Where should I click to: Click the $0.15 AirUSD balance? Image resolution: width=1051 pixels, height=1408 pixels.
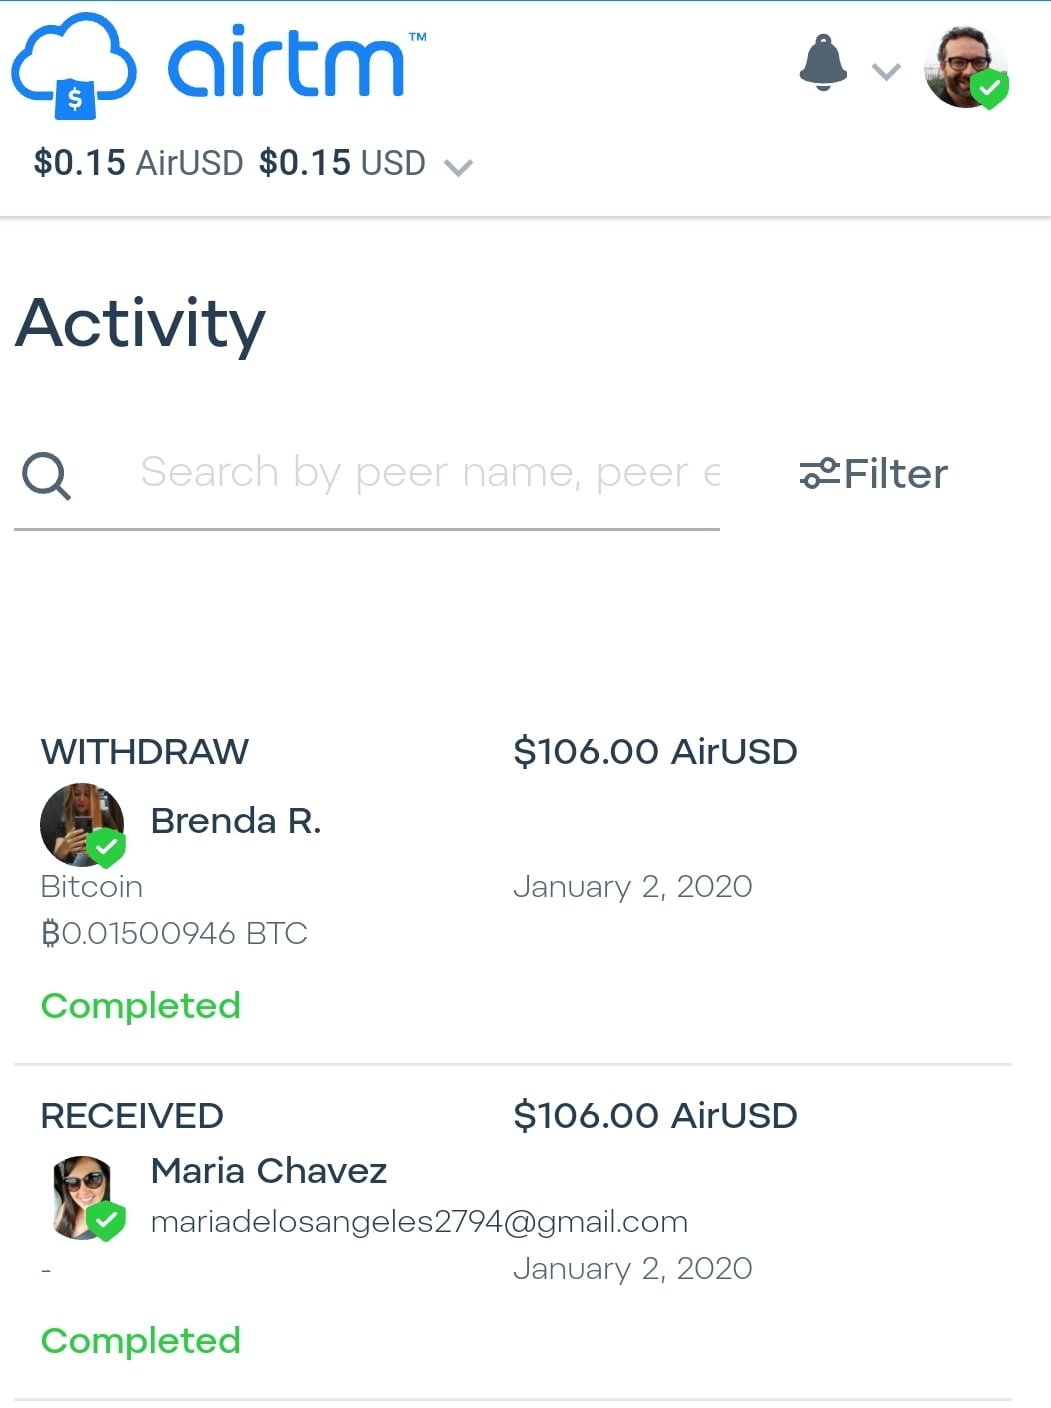click(138, 163)
